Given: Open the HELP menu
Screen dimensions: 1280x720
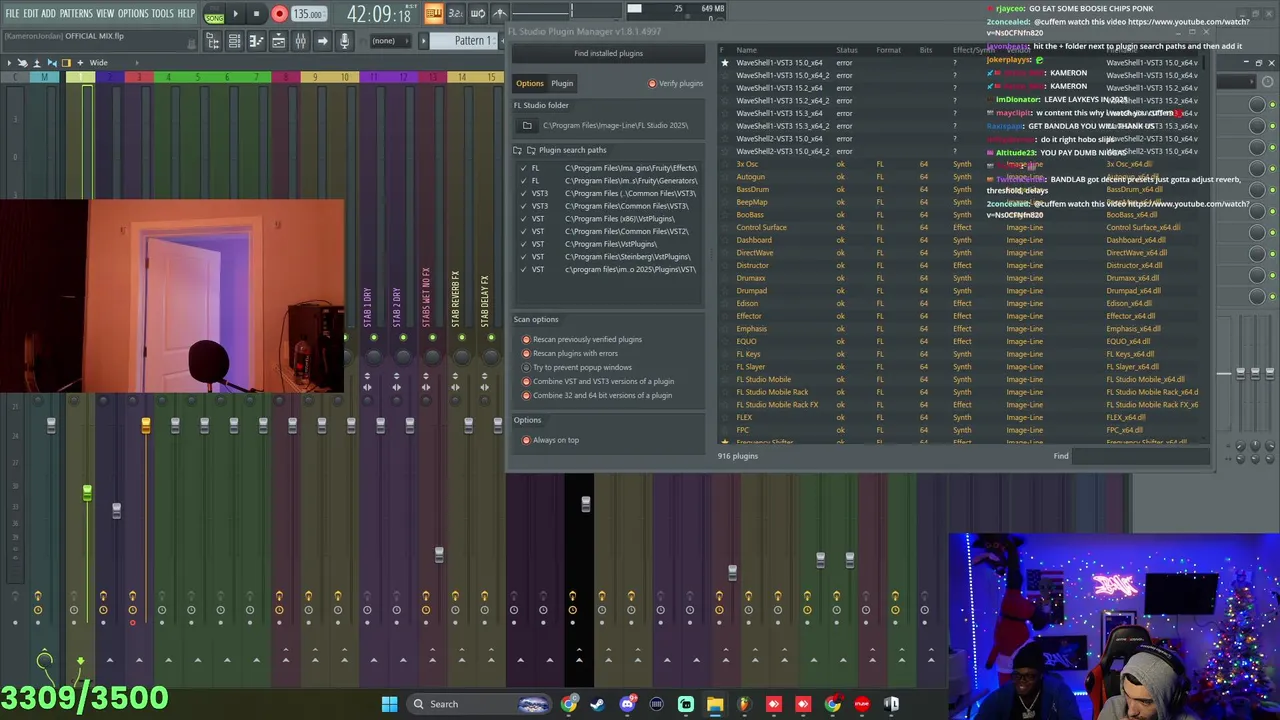Looking at the screenshot, I should 186,14.
